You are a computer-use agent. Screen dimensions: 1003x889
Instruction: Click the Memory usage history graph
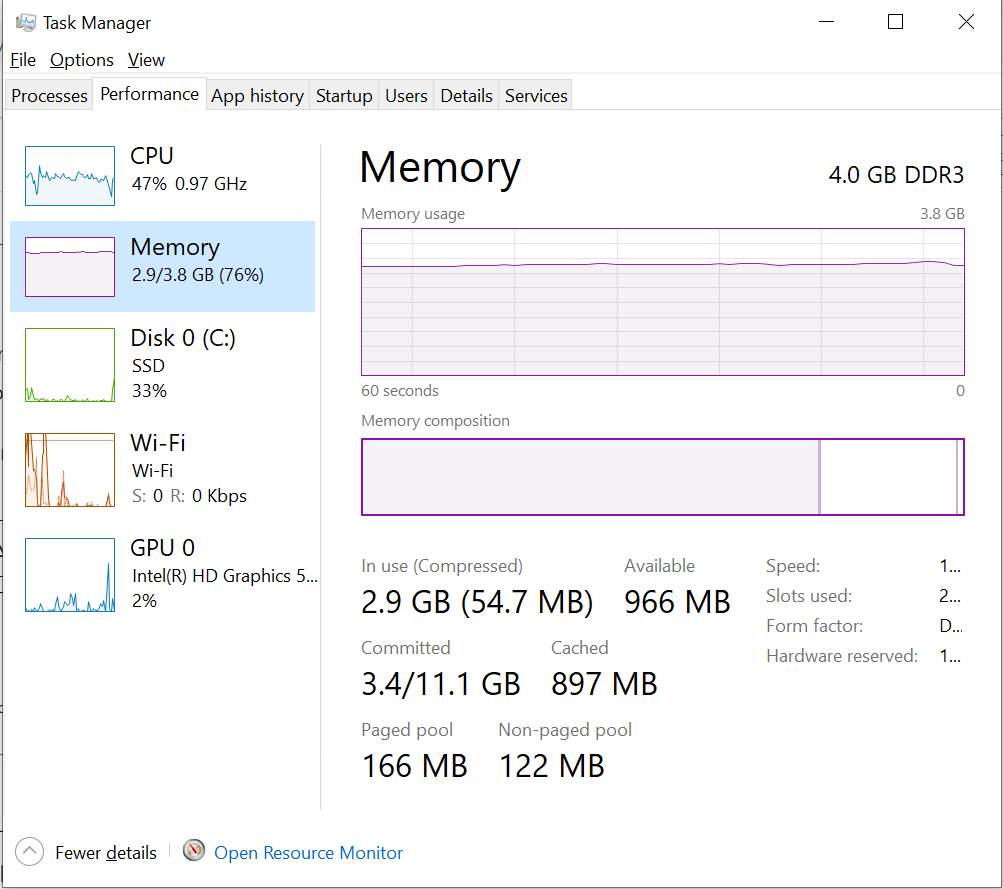pyautogui.click(x=662, y=301)
